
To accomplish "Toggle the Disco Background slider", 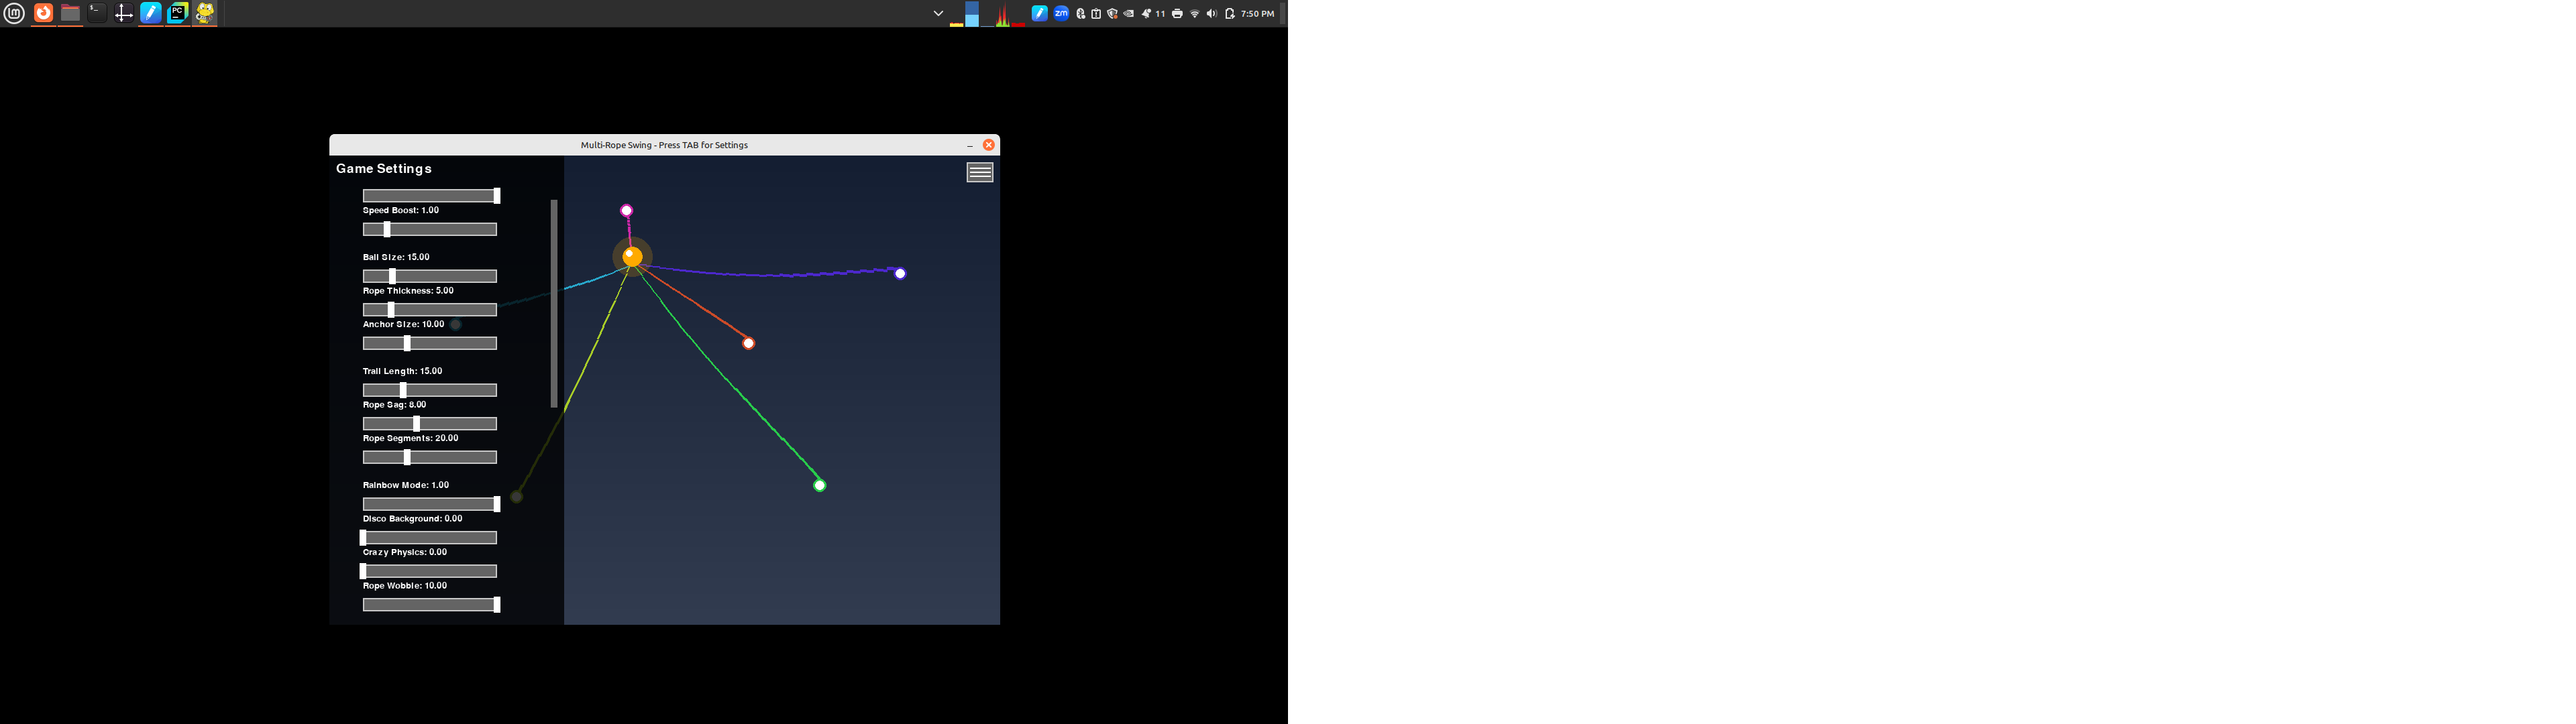I will (x=430, y=538).
